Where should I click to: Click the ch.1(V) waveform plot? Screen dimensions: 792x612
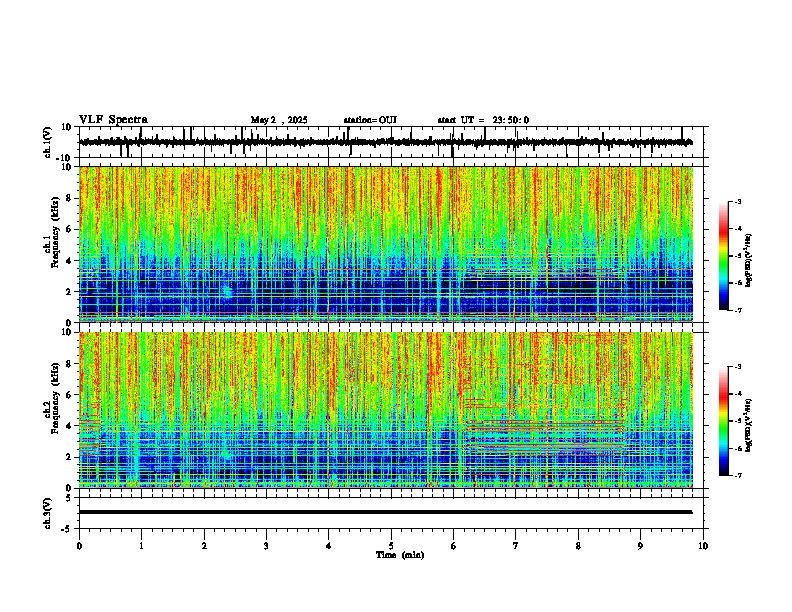click(x=393, y=142)
